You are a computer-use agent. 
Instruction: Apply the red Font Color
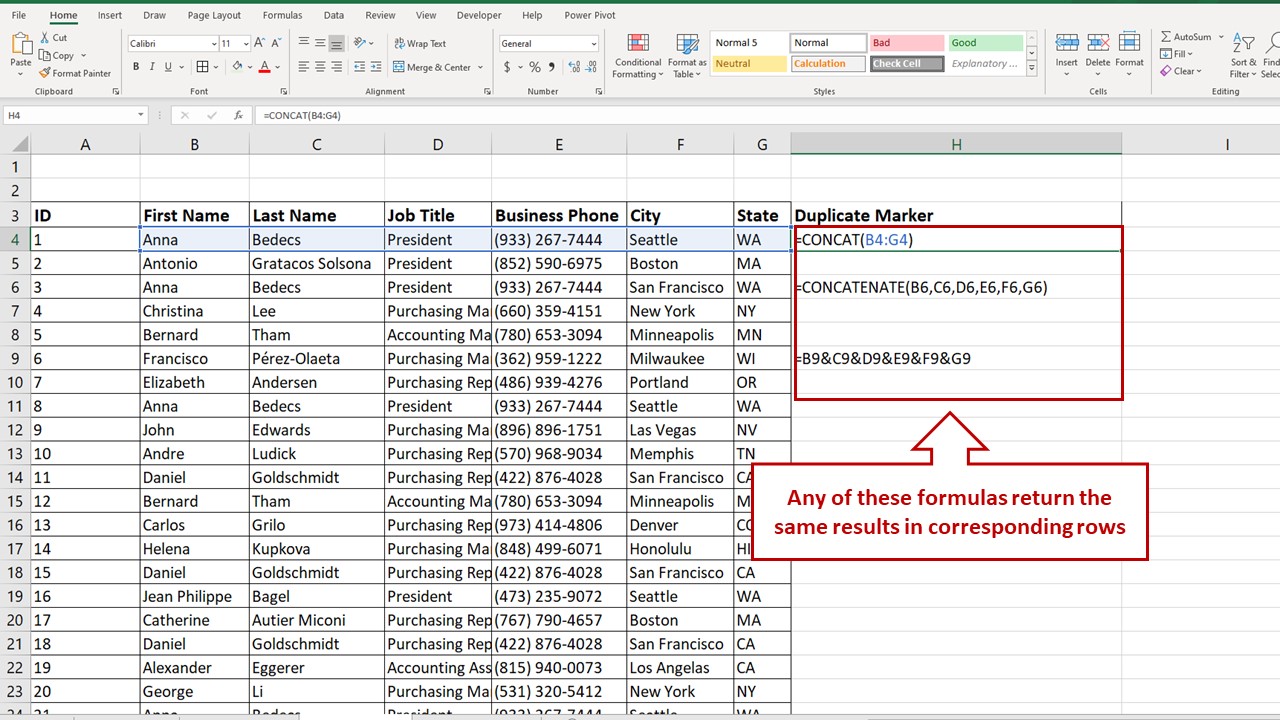264,67
